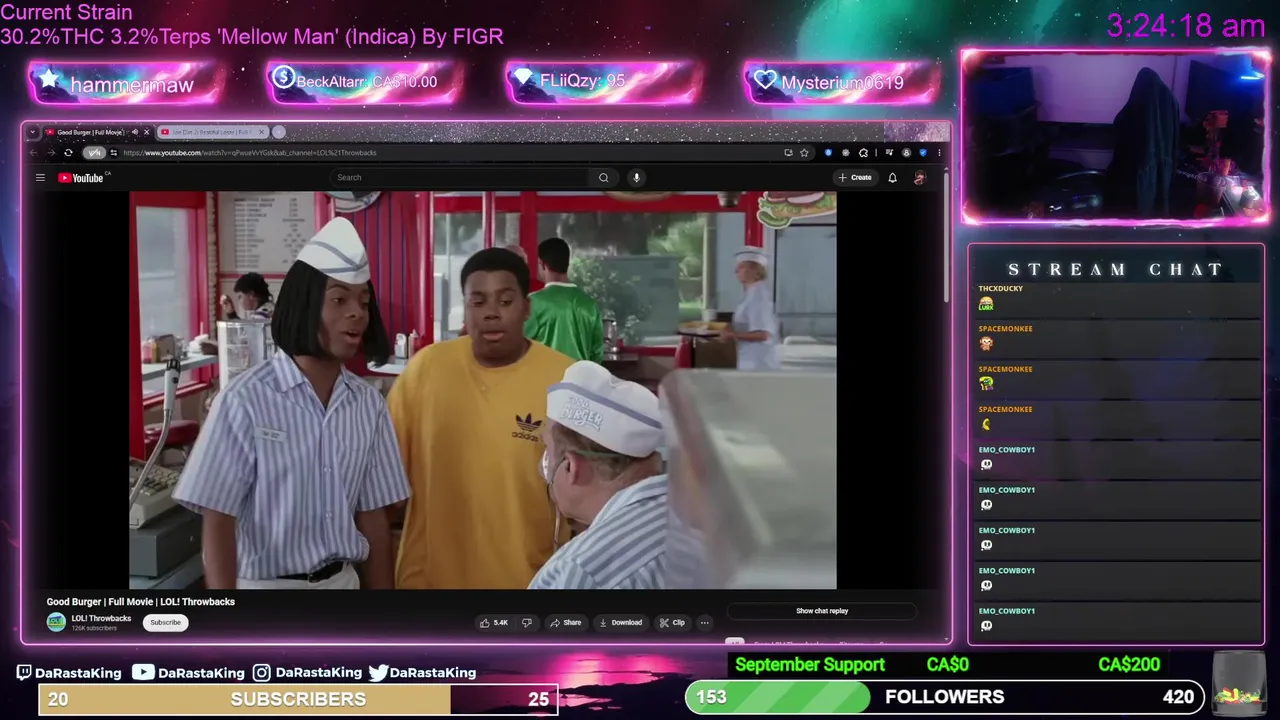Click the Current Strain overlay title

point(66,13)
